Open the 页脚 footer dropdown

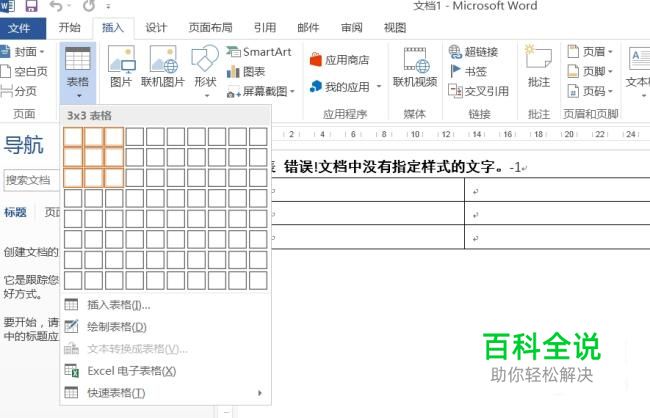[589, 71]
